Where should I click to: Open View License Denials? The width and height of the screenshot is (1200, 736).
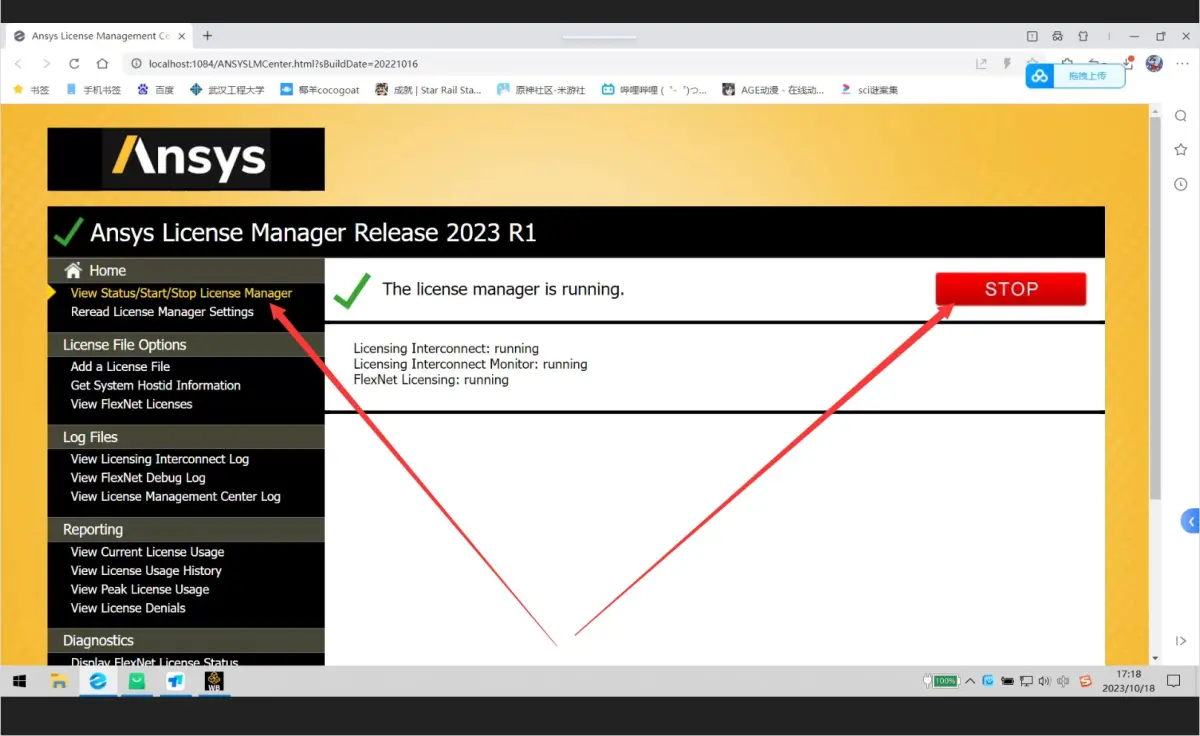coord(128,608)
